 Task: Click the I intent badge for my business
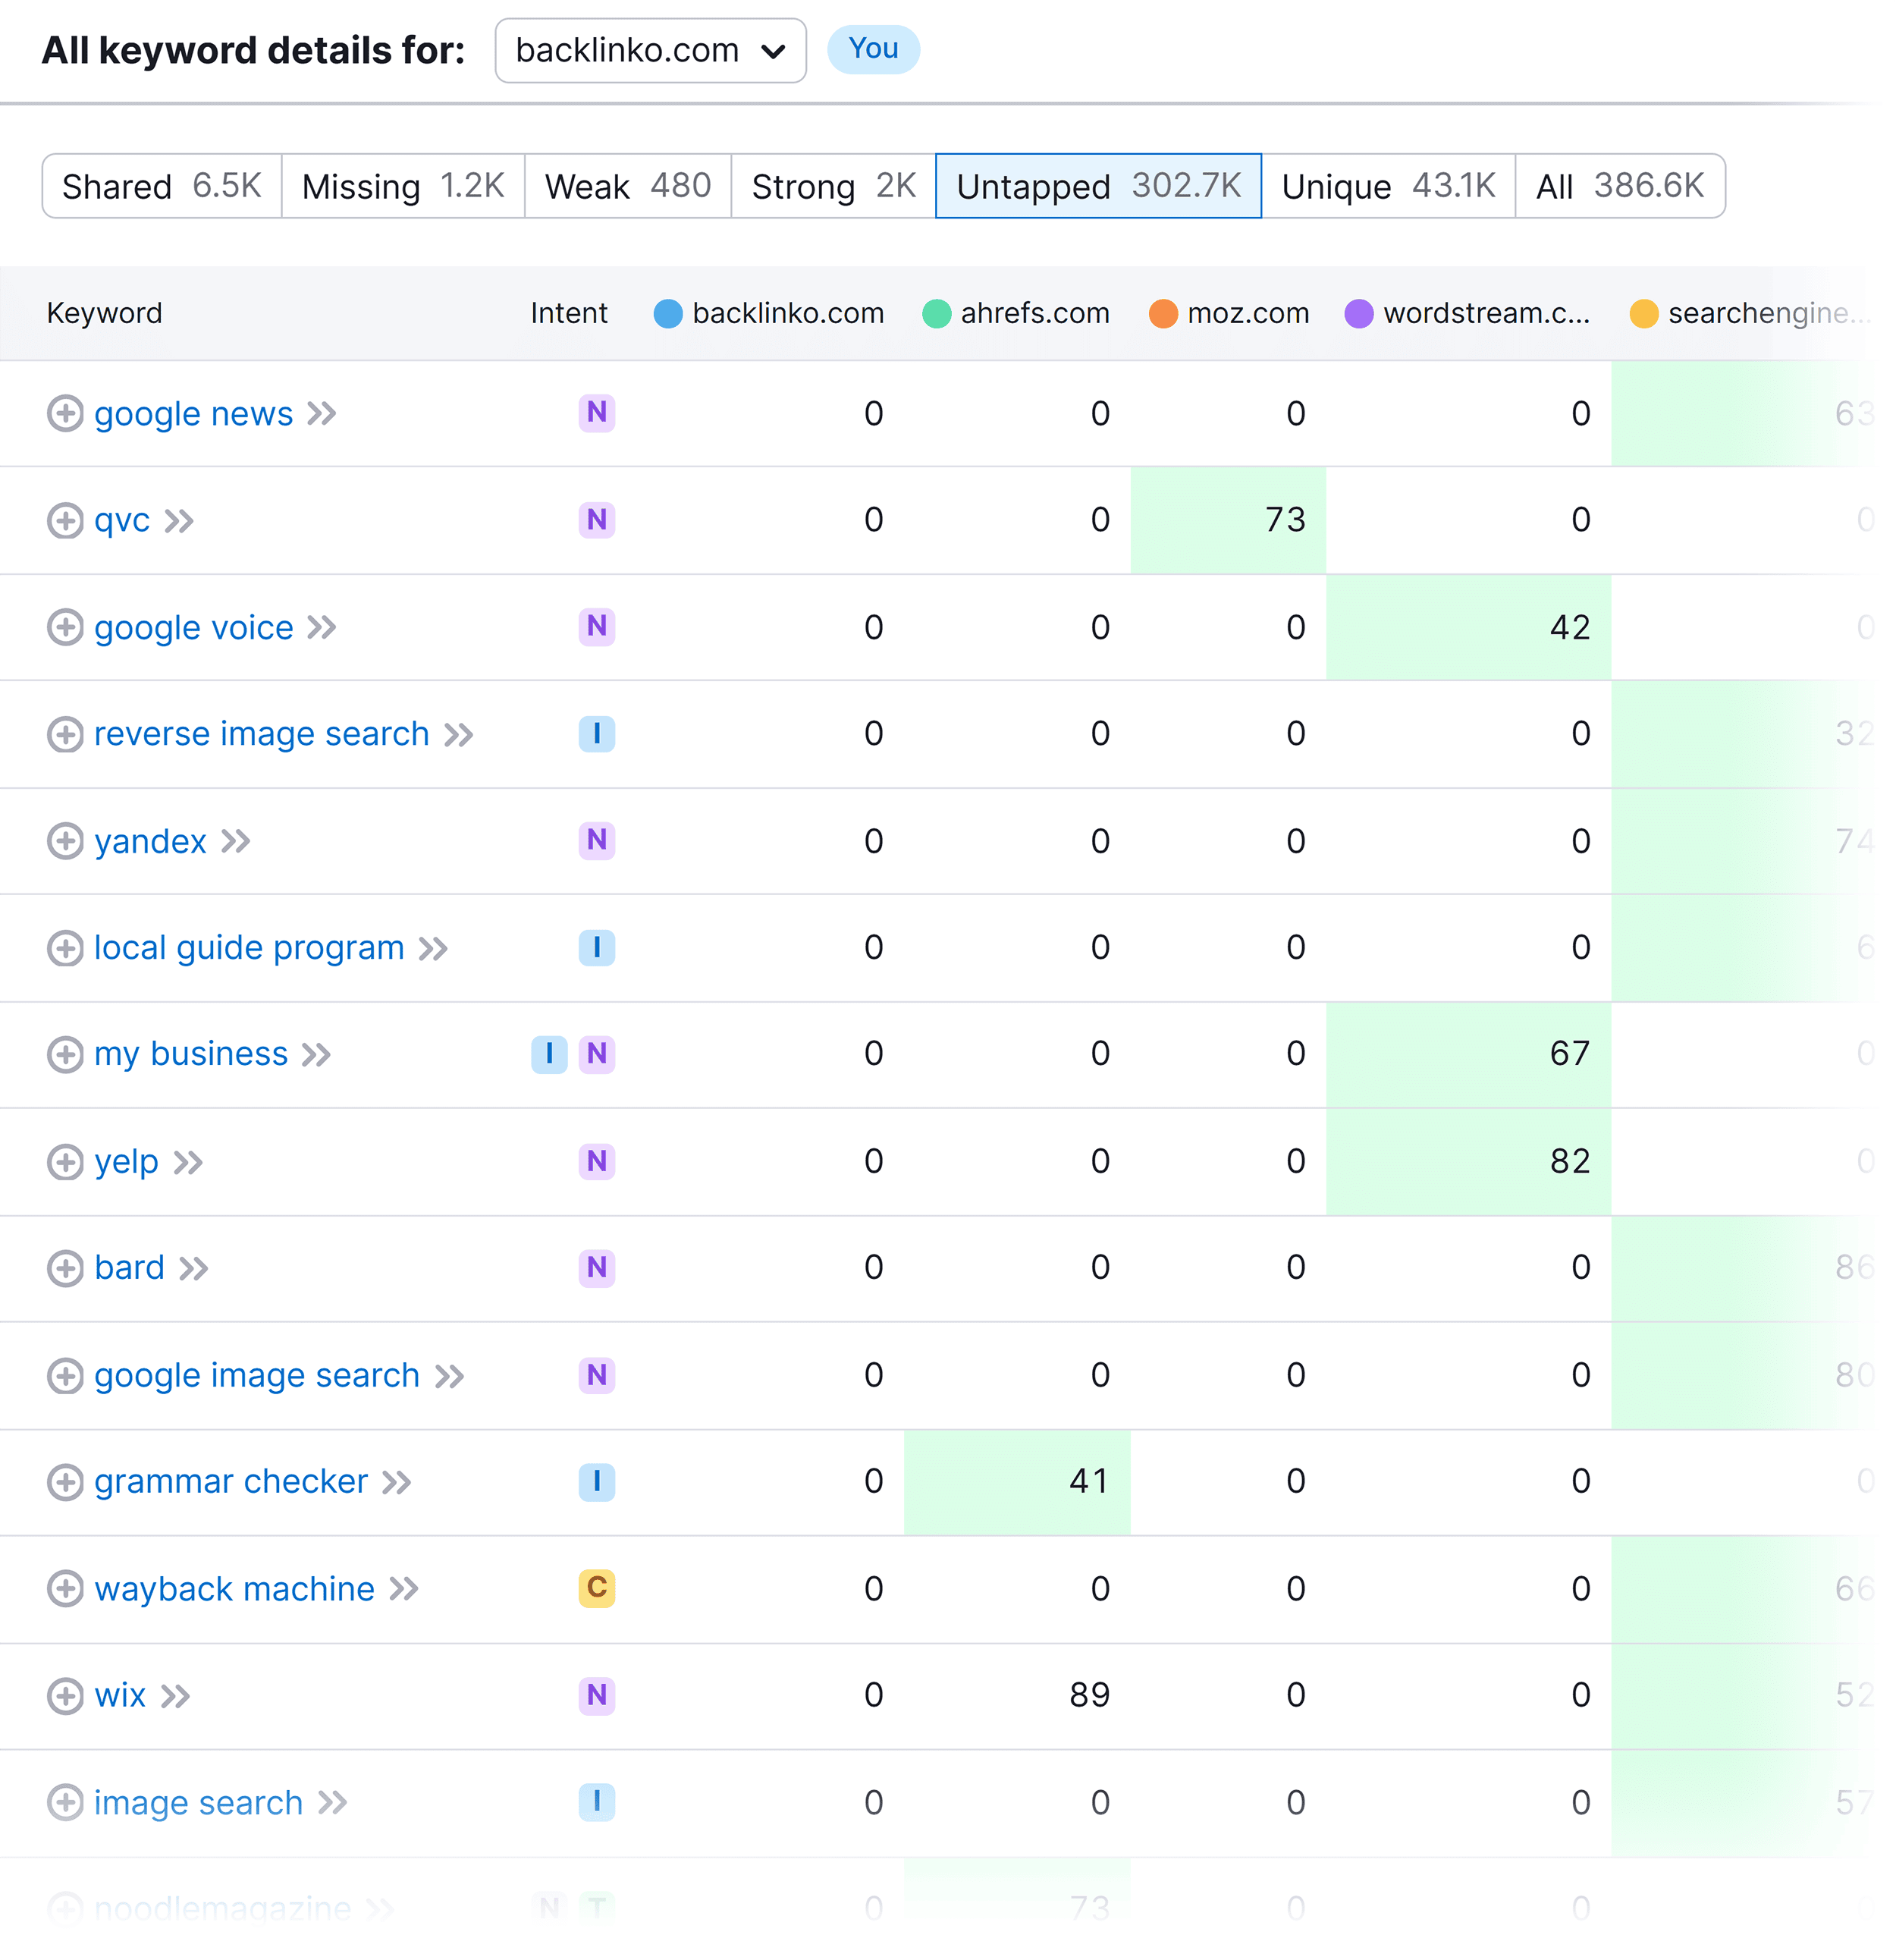pos(549,1054)
